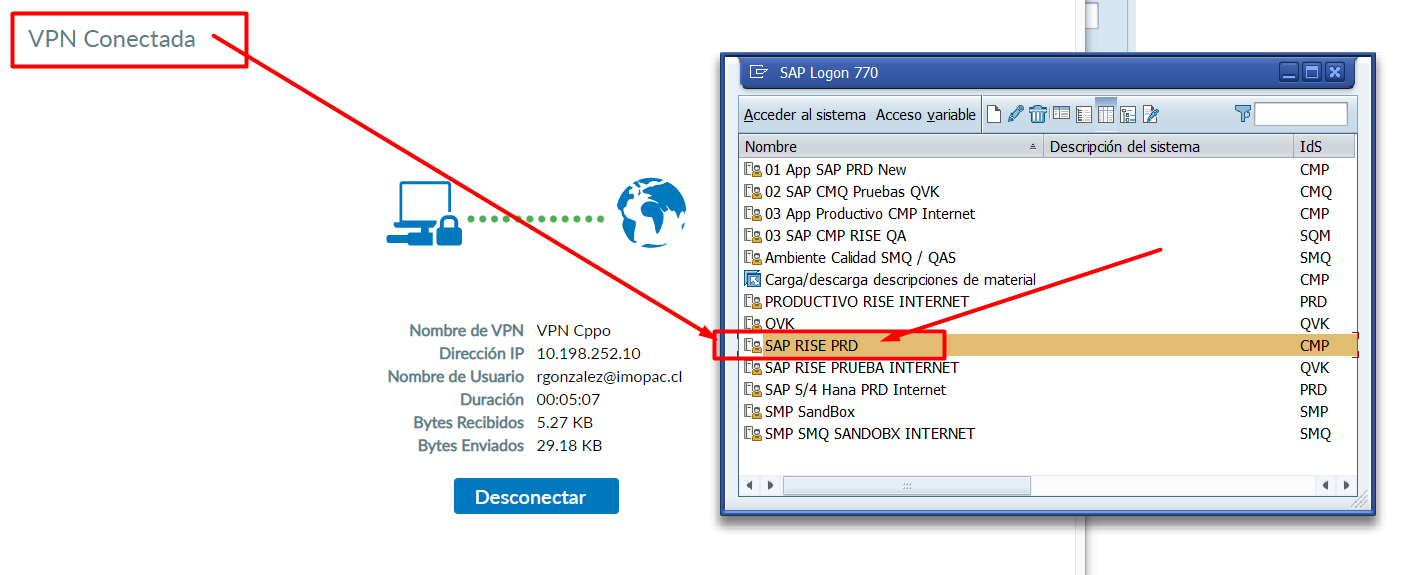Open the SAP Logon title bar menu icon
Screen dimensions: 1421x575
pos(759,72)
